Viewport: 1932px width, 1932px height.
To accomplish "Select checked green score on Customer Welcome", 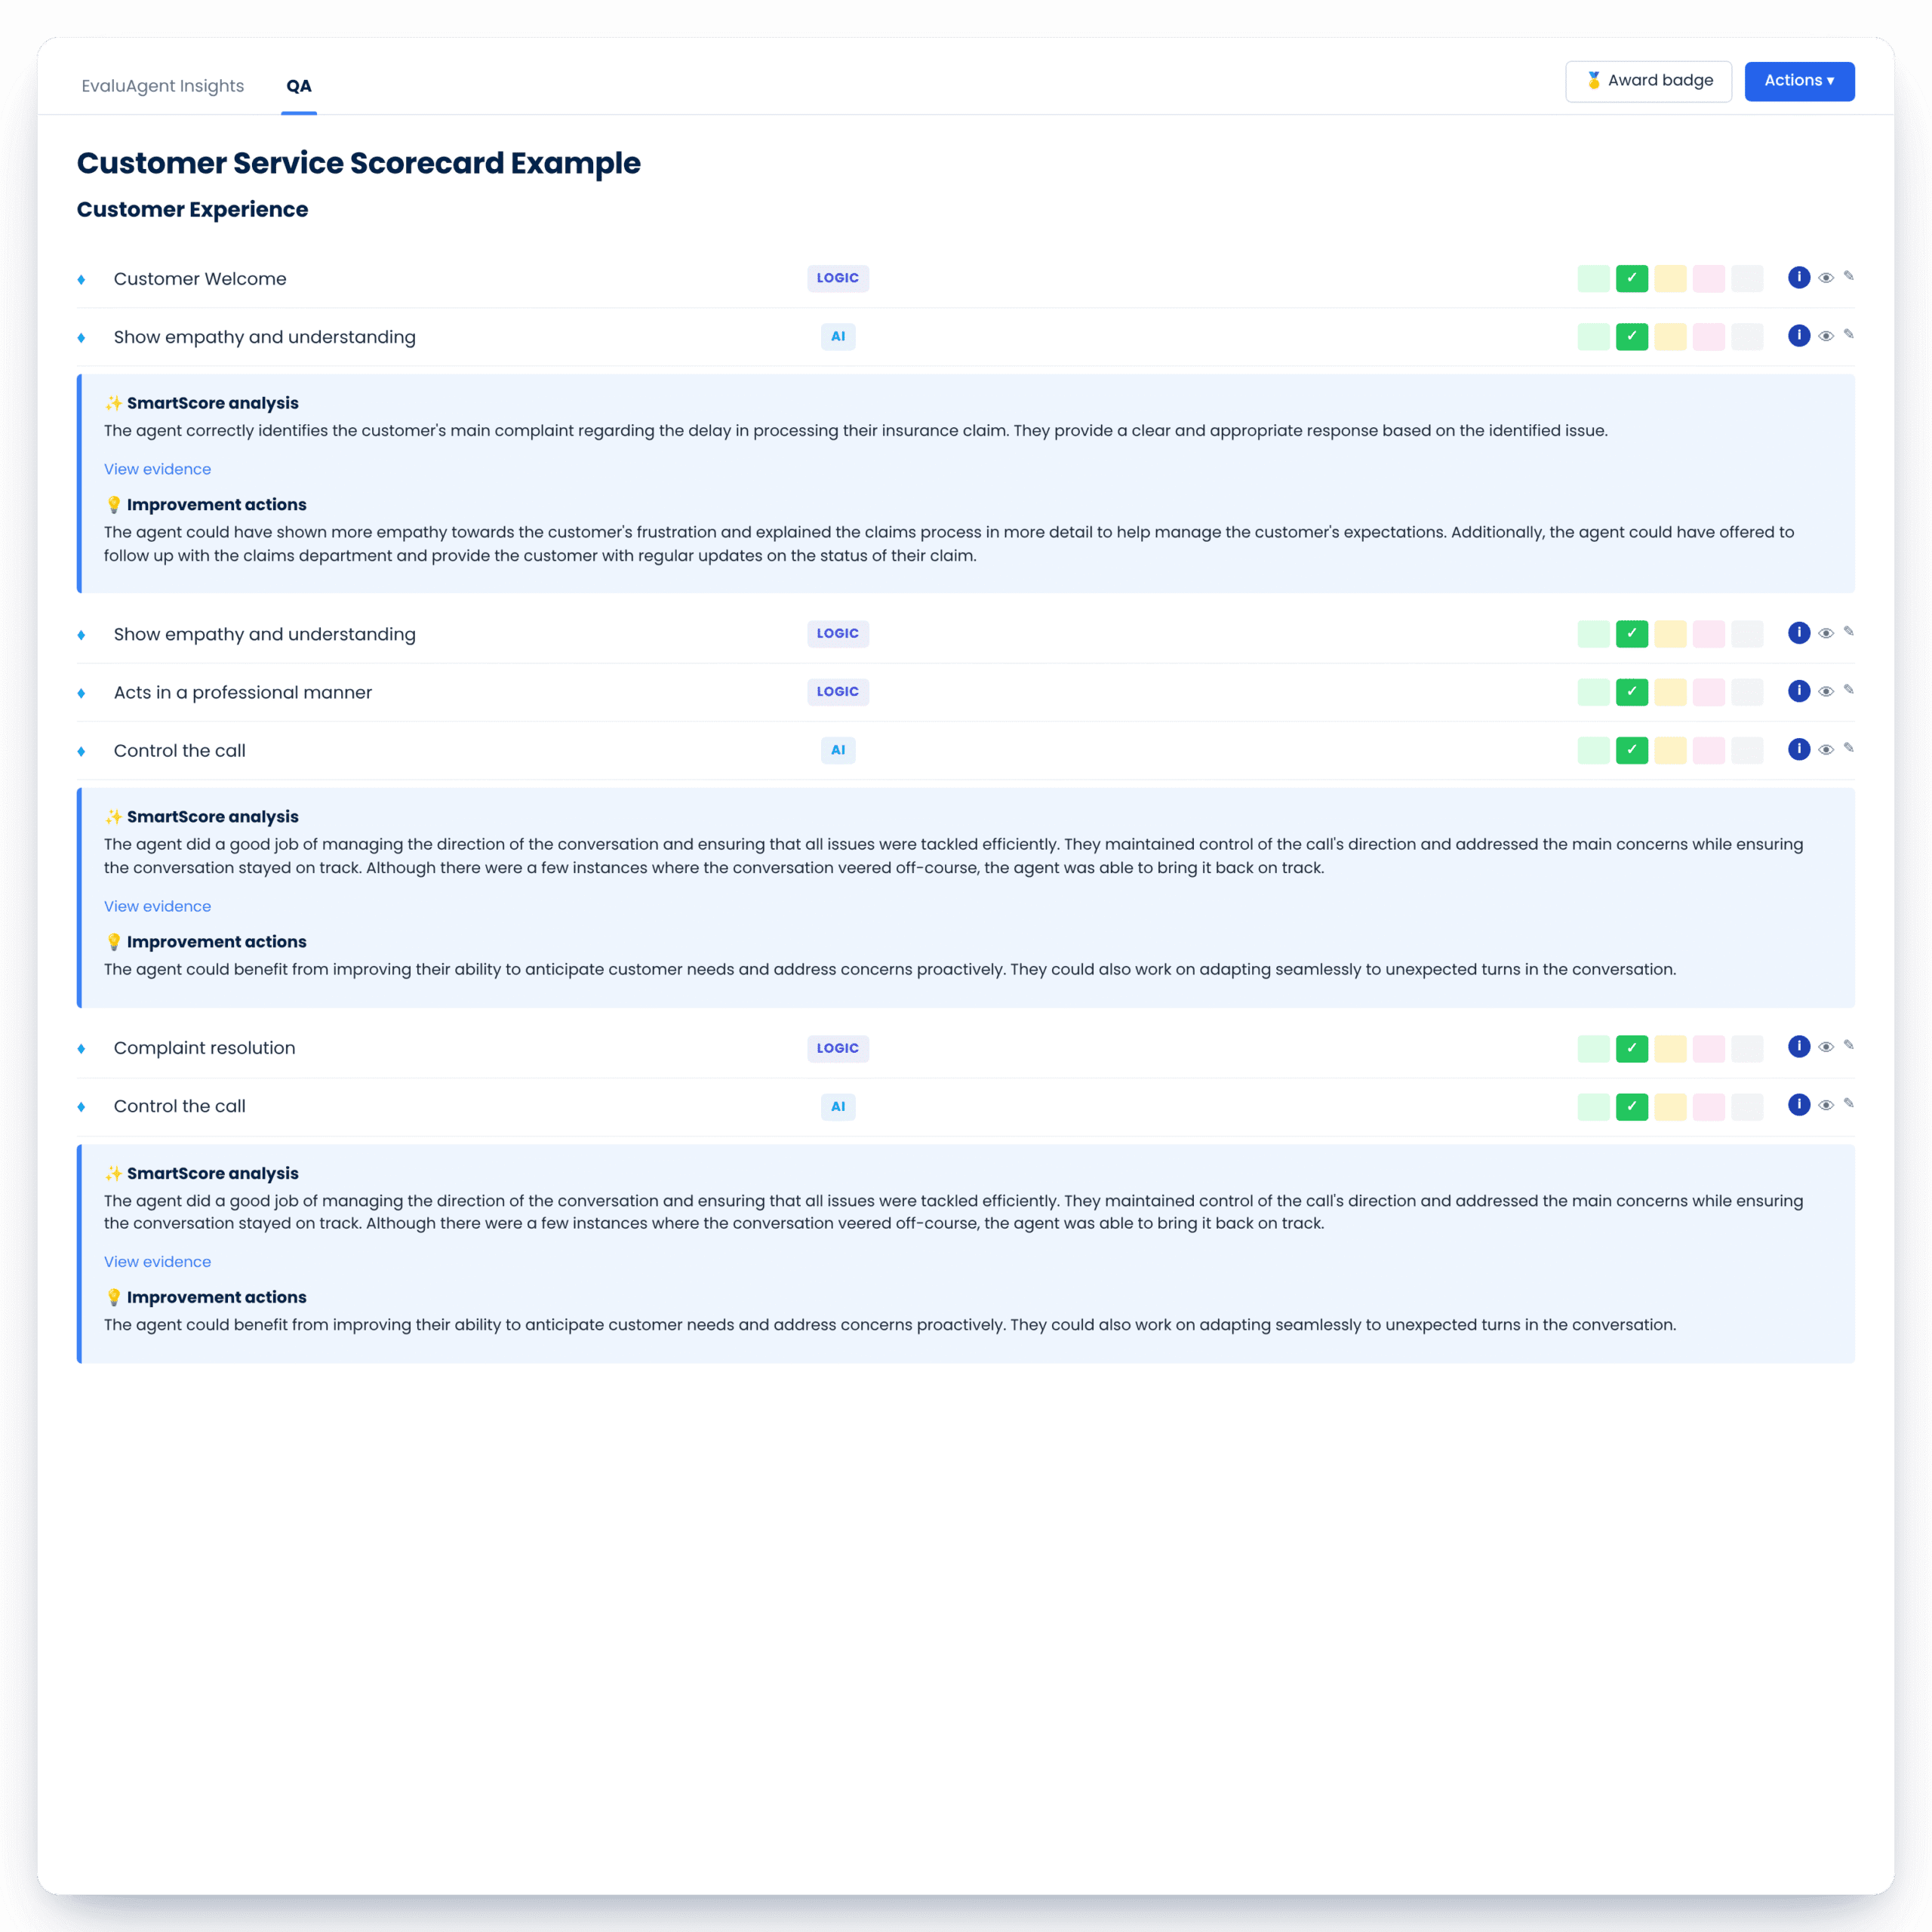I will (x=1631, y=278).
